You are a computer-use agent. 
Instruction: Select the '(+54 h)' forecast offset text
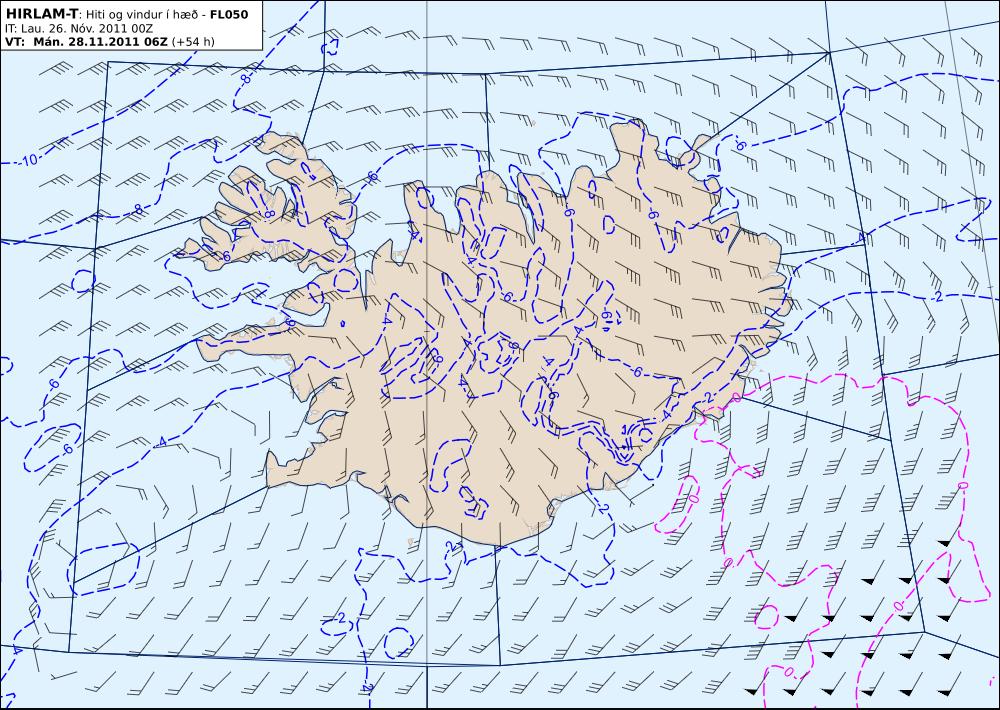pyautogui.click(x=193, y=42)
